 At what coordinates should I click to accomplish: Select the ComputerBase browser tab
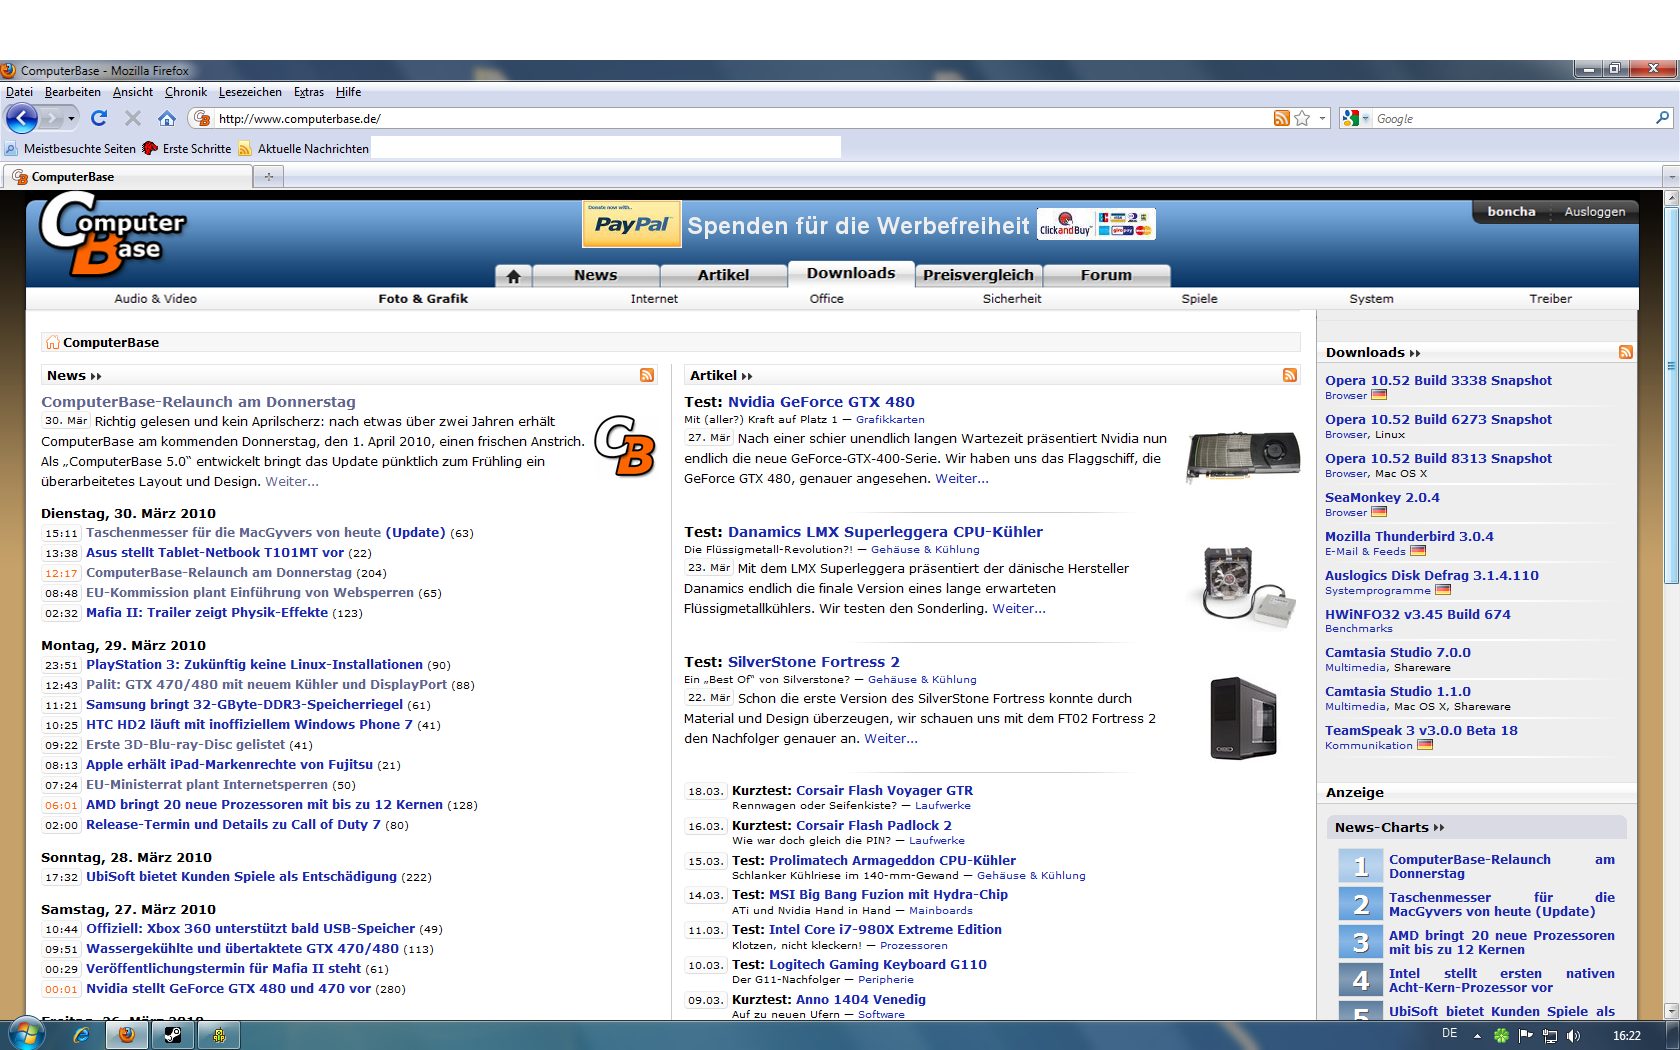(126, 177)
